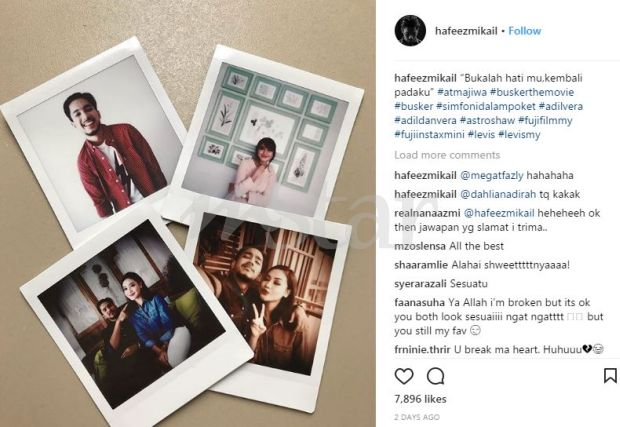The width and height of the screenshot is (620, 427).
Task: Like the post with the heart icon
Action: (x=404, y=376)
